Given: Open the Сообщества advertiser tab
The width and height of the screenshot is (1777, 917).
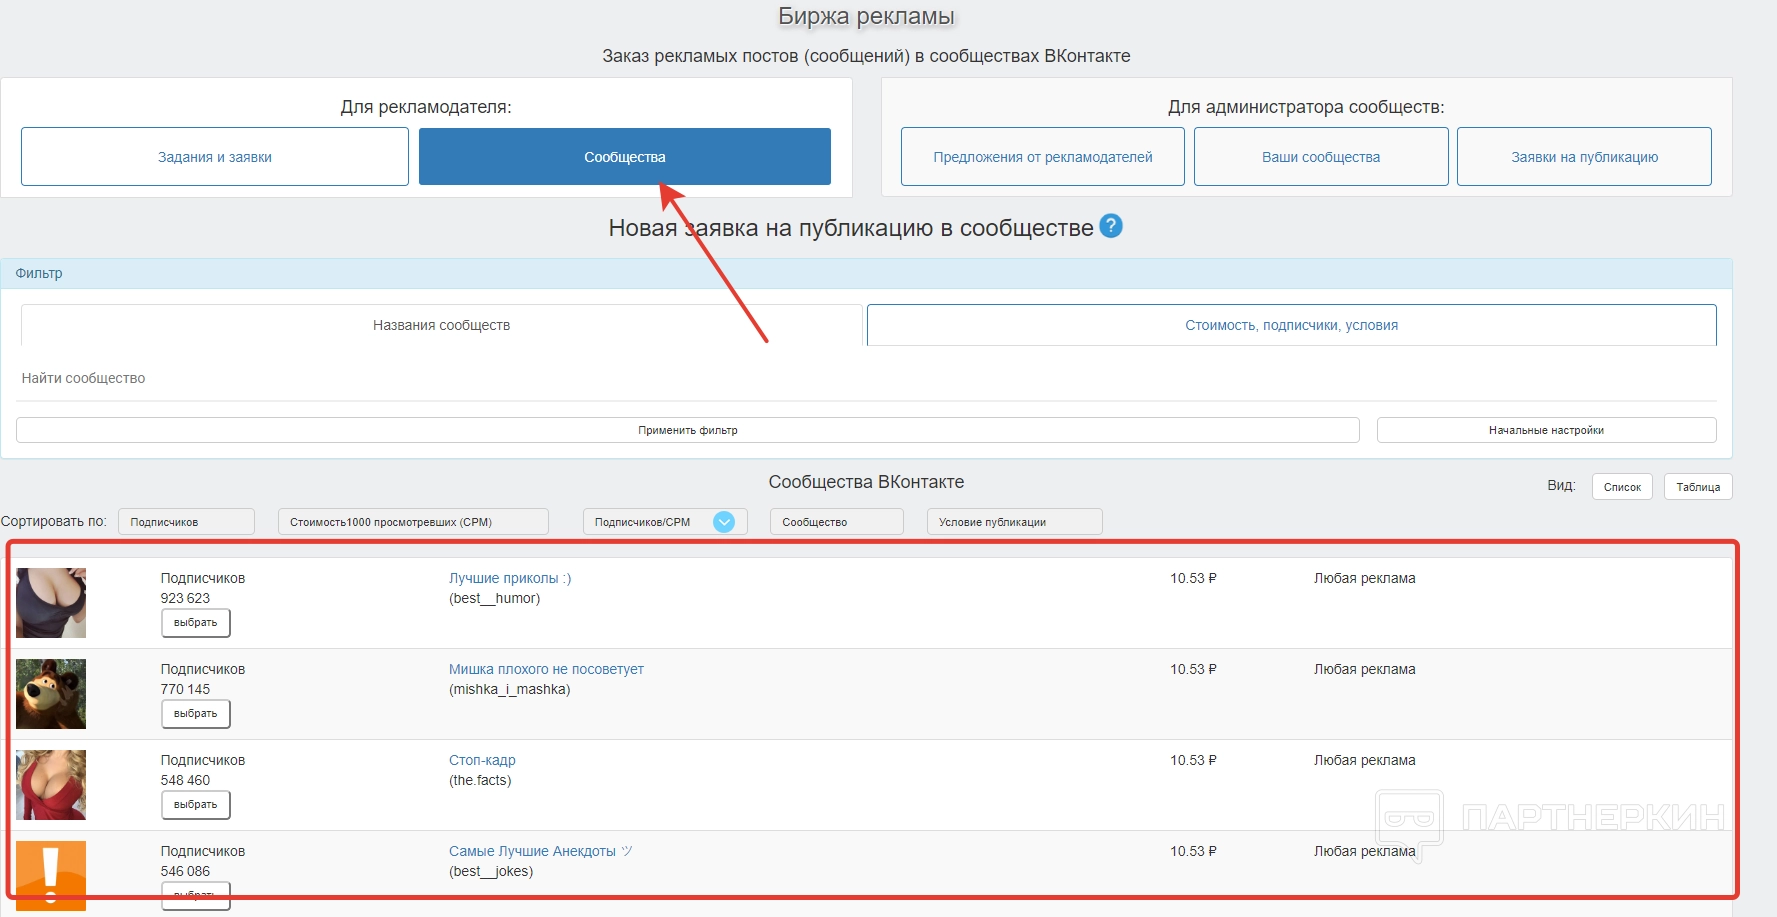Looking at the screenshot, I should [x=624, y=157].
